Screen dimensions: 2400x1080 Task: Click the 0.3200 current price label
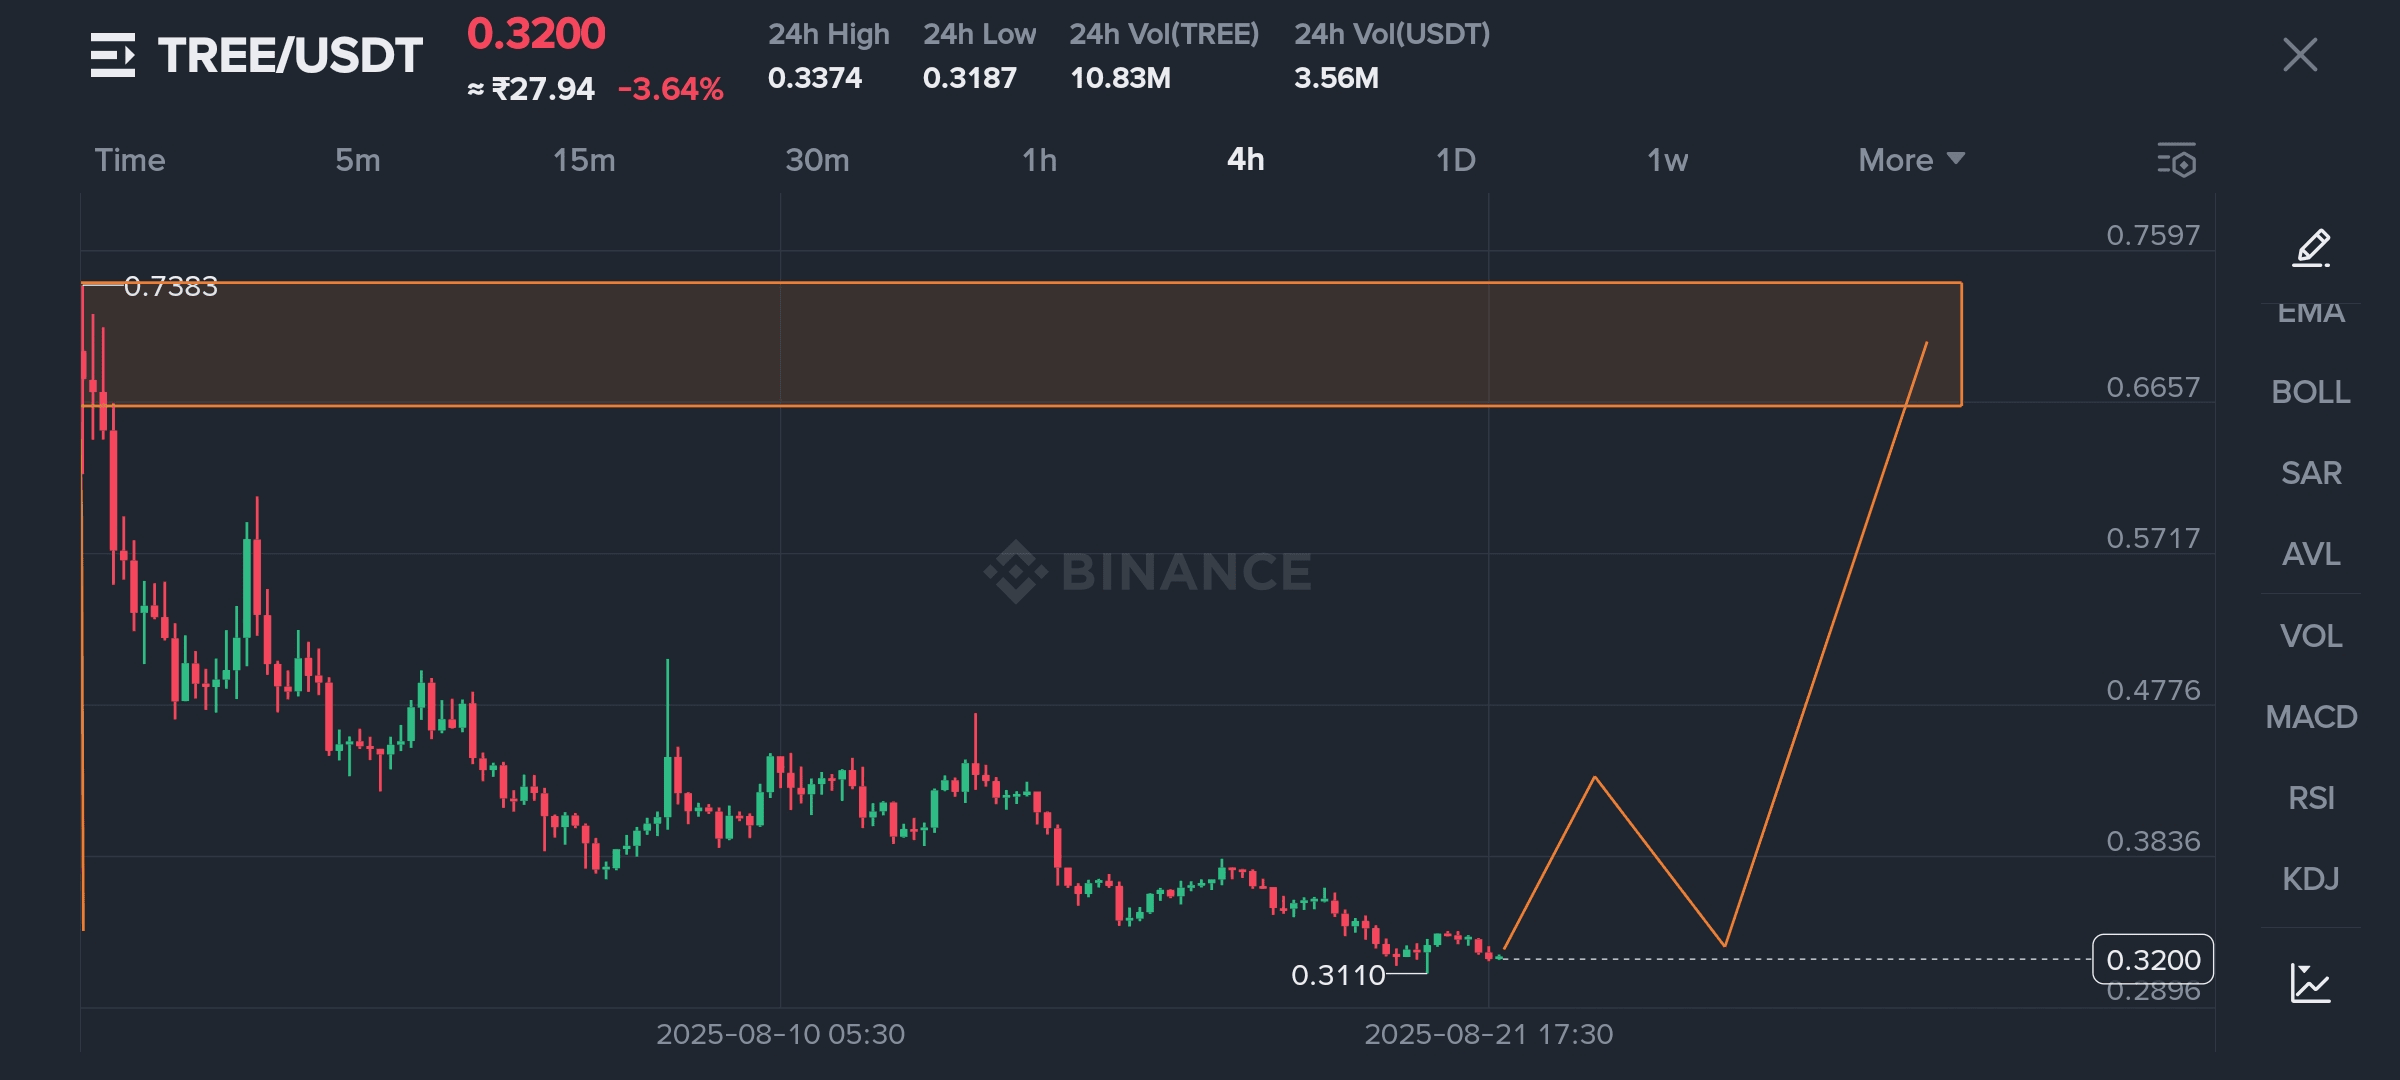(2152, 960)
